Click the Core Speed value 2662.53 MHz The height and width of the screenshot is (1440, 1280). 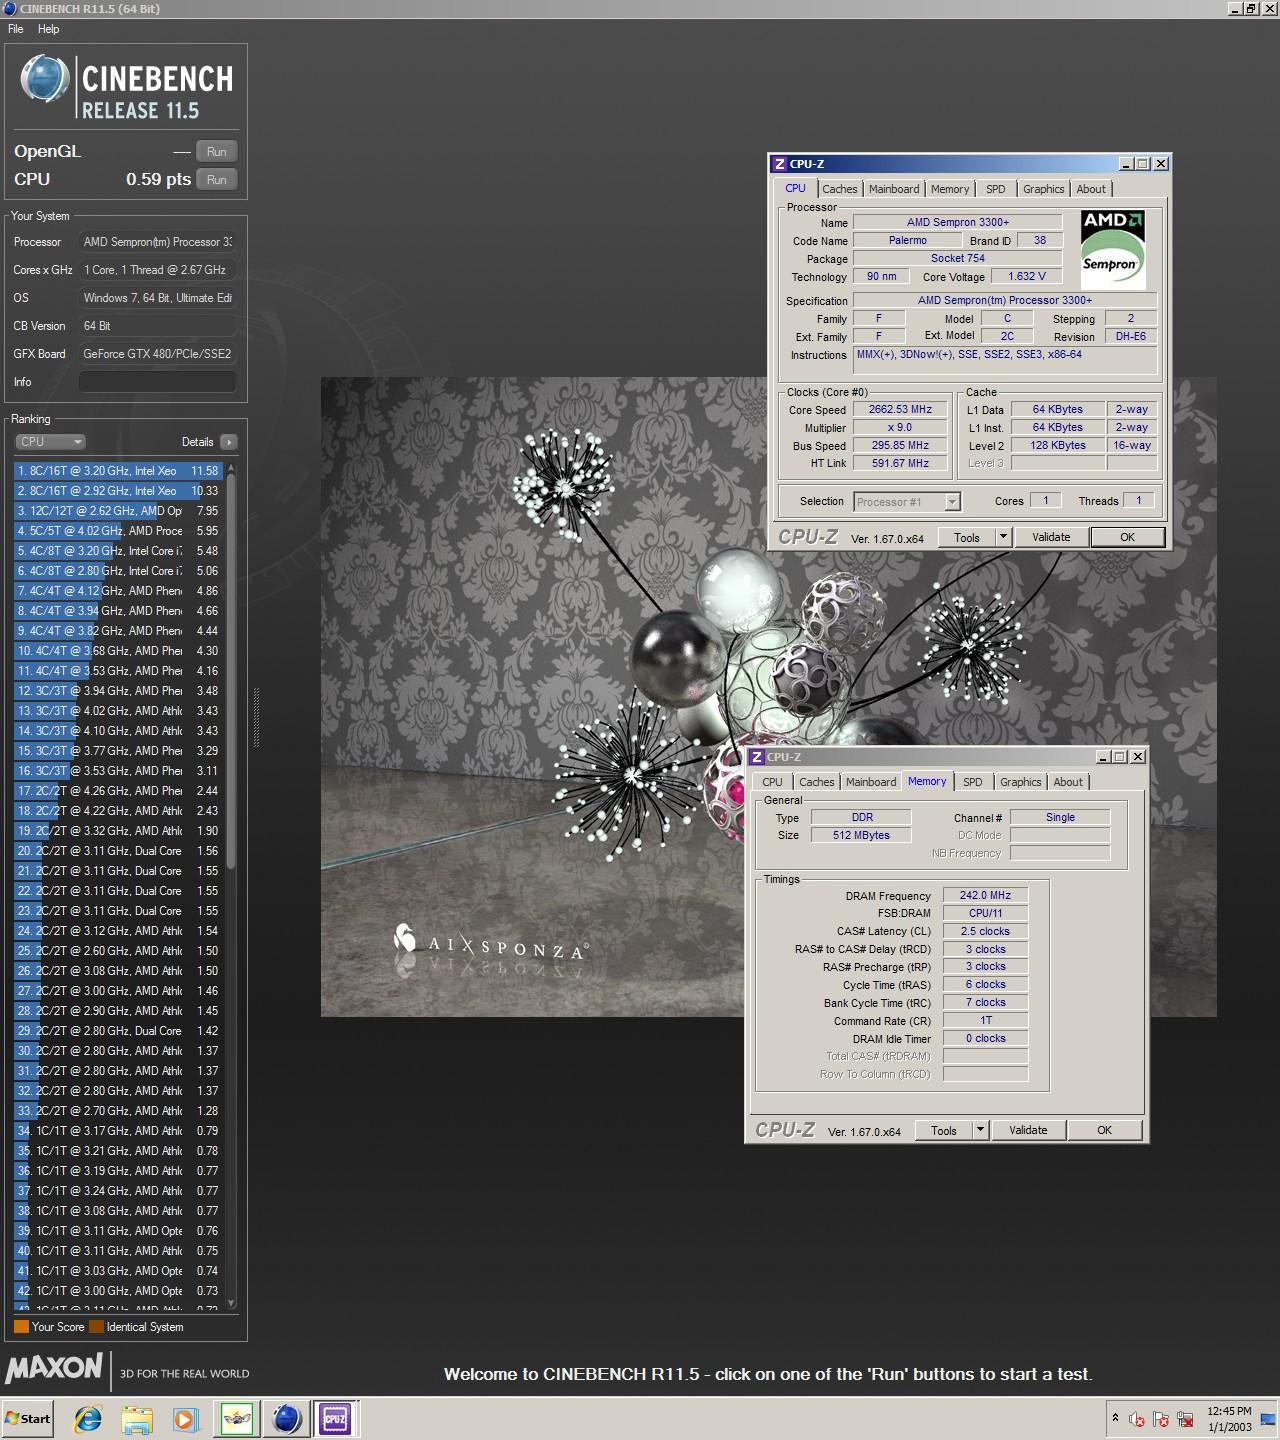(x=900, y=410)
